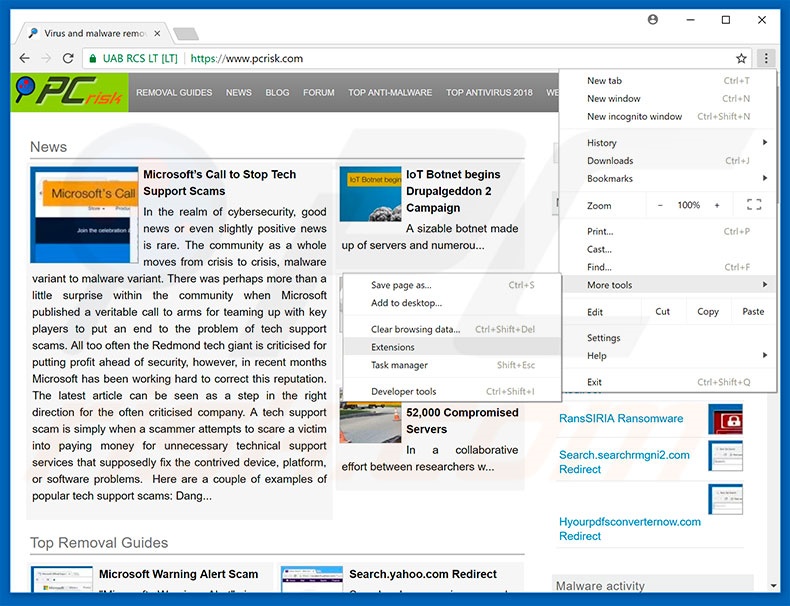The width and height of the screenshot is (790, 606).
Task: Choose Find... in the menu
Action: (668, 267)
